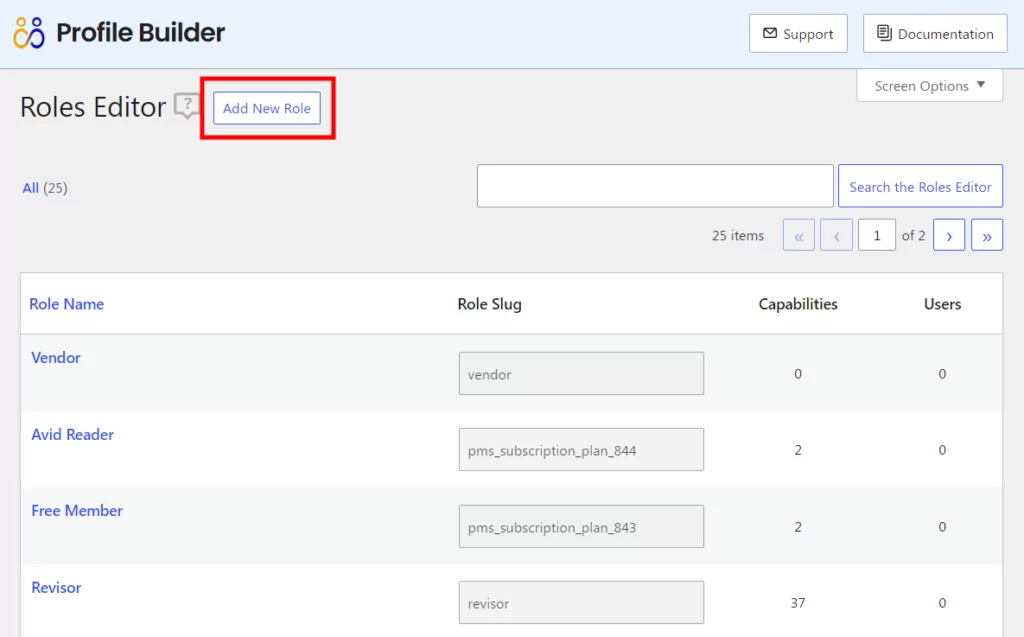
Task: Click the Add New Role button
Action: click(267, 108)
